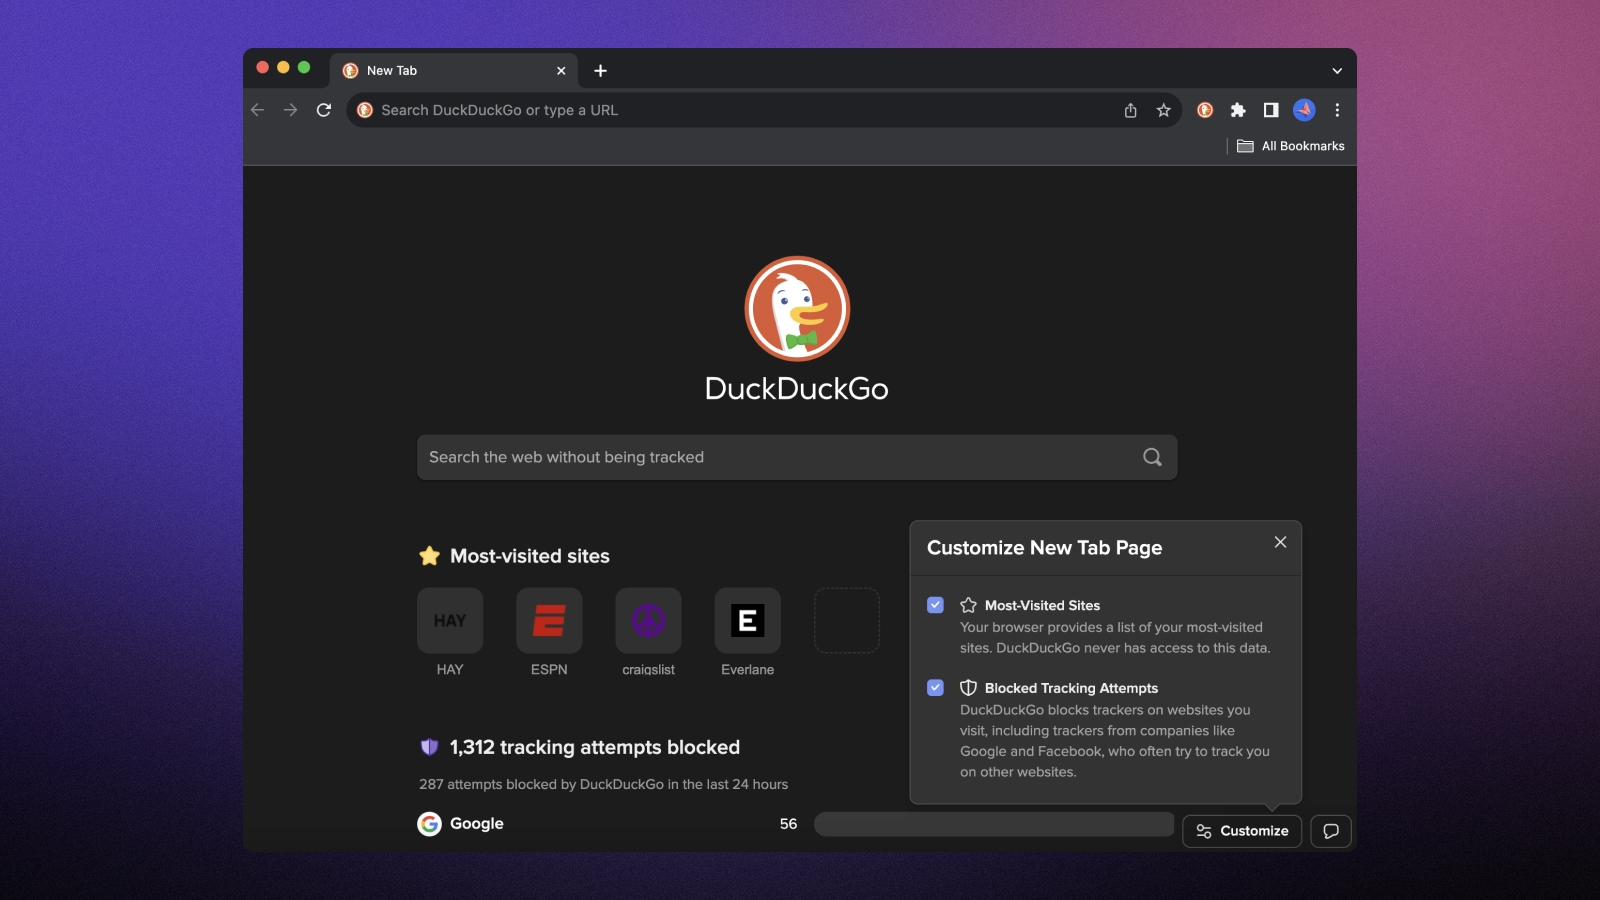Go forward with the forward arrow
Image resolution: width=1600 pixels, height=900 pixels.
pyautogui.click(x=291, y=110)
